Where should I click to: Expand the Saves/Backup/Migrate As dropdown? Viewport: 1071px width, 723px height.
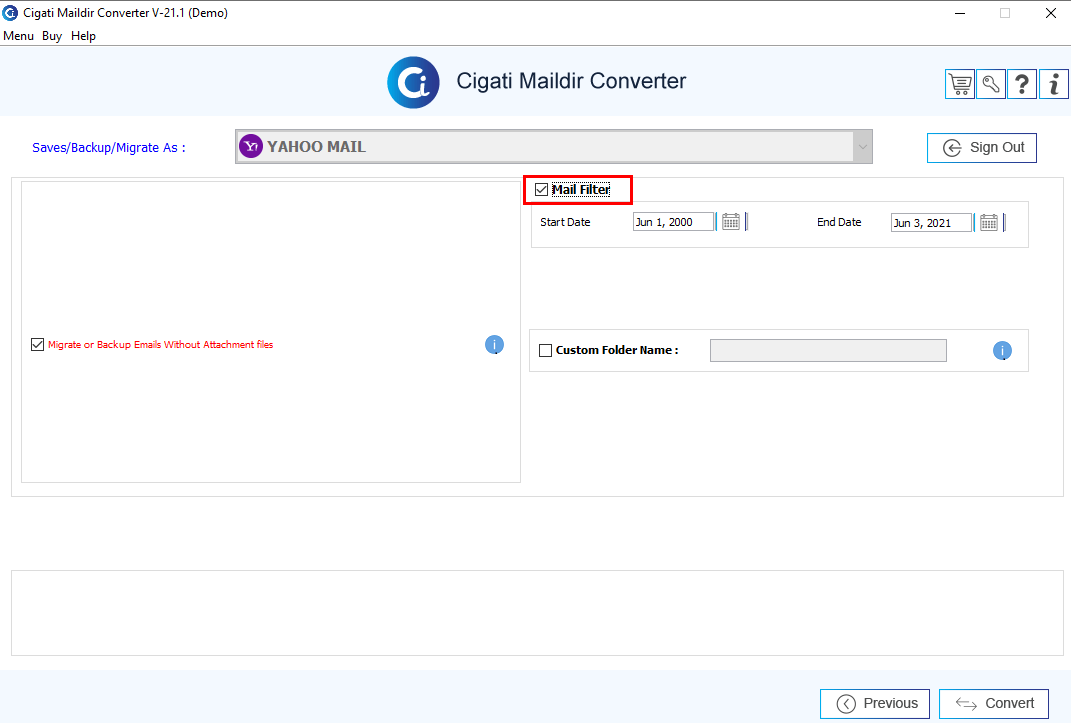863,147
